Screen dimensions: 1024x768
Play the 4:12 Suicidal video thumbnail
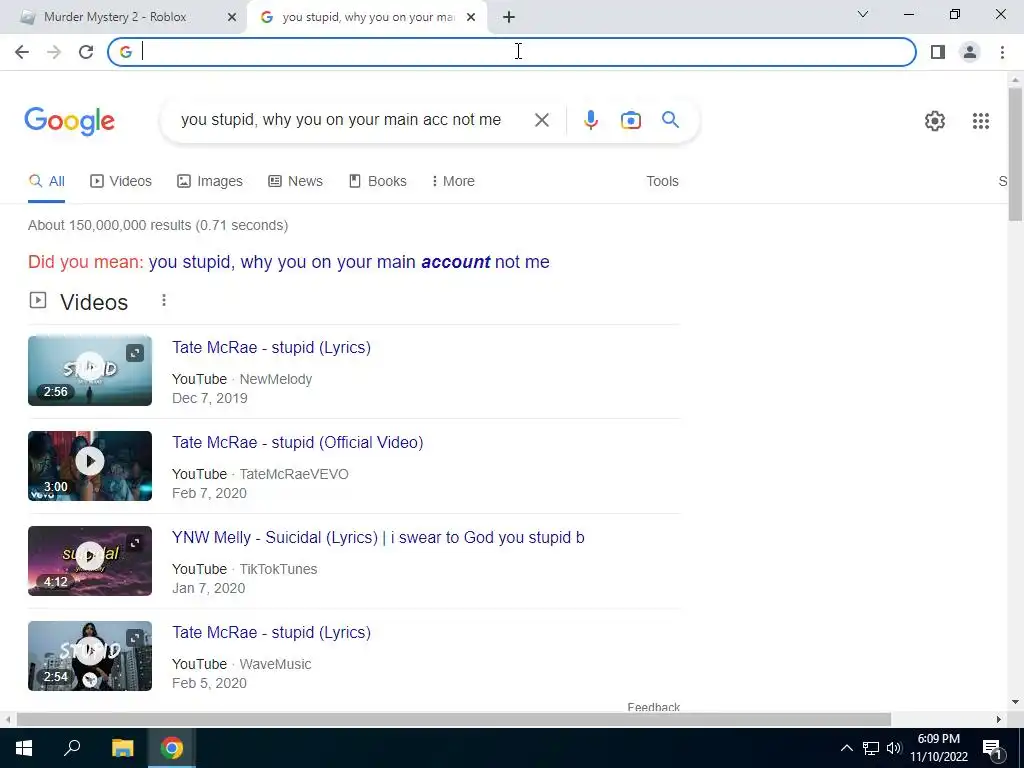(89, 560)
